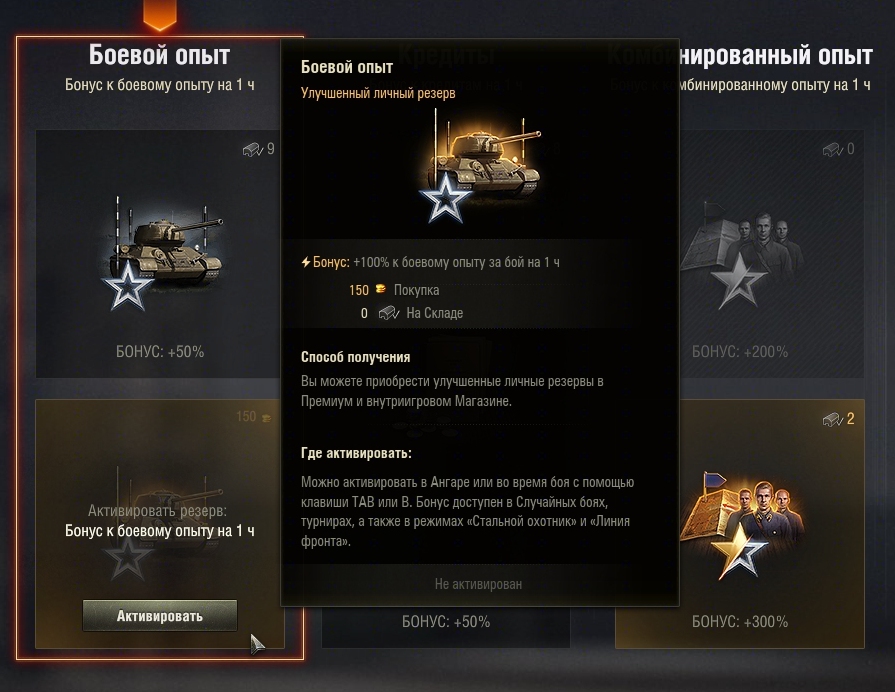This screenshot has width=895, height=692.
Task: Open the Боевой опыт category header
Action: click(x=160, y=55)
